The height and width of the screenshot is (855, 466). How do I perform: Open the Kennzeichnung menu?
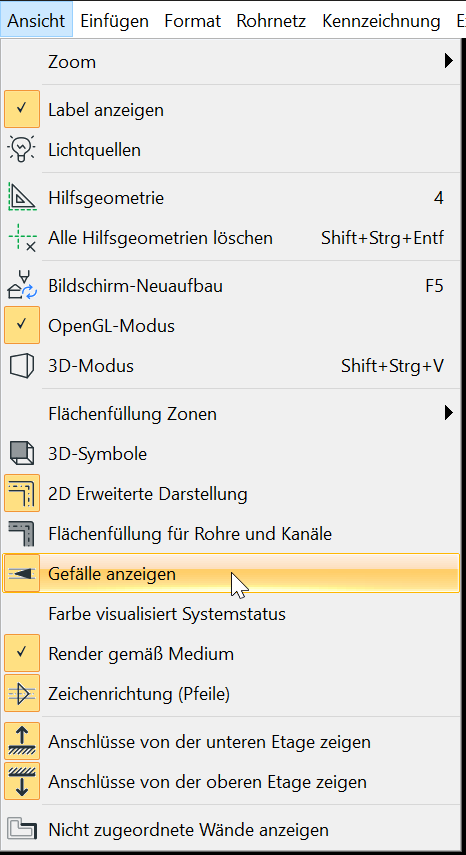pyautogui.click(x=381, y=21)
